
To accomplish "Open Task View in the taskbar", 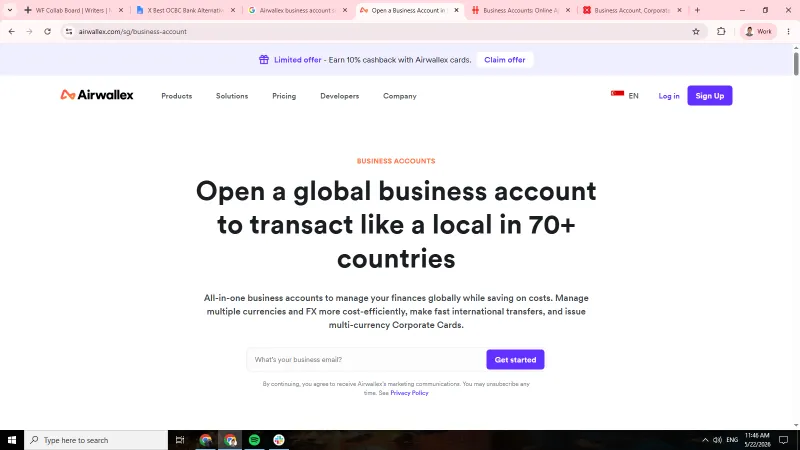I will tap(180, 440).
